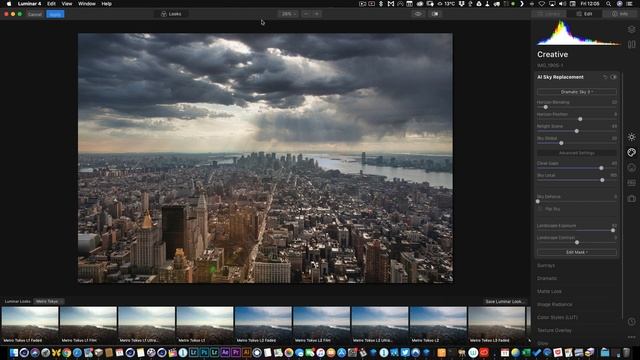
Task: Open the Layers panel icon
Action: (x=631, y=29)
